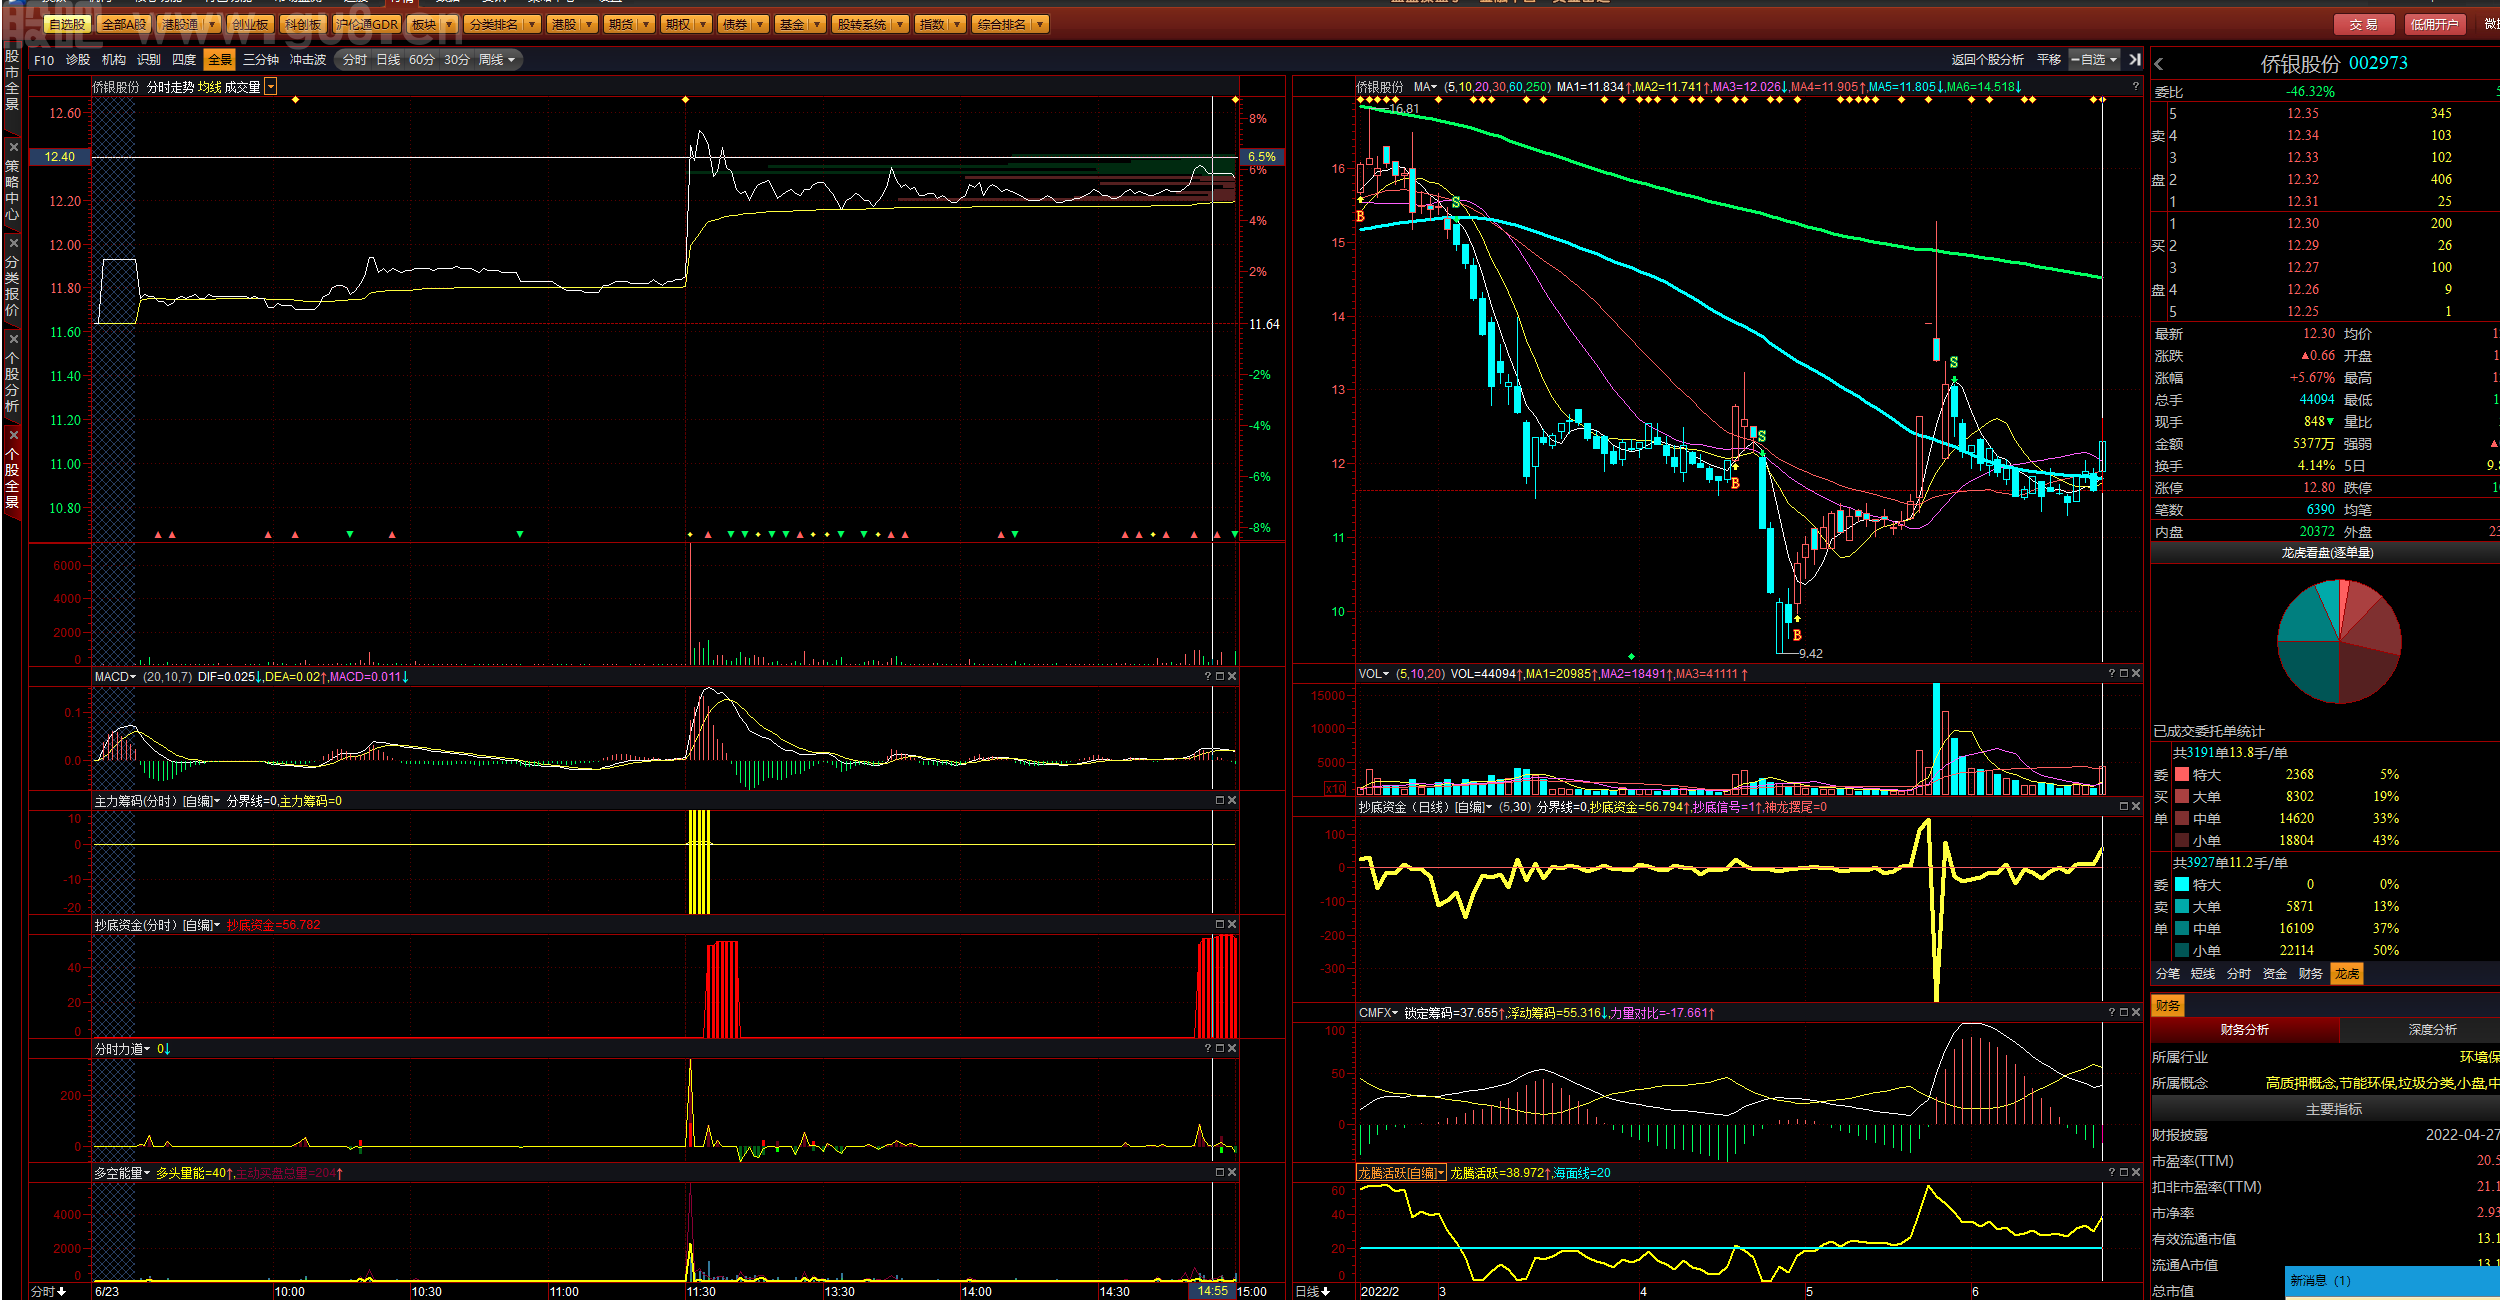
Task: Open the 资金 tab in quote panel
Action: click(x=2274, y=973)
